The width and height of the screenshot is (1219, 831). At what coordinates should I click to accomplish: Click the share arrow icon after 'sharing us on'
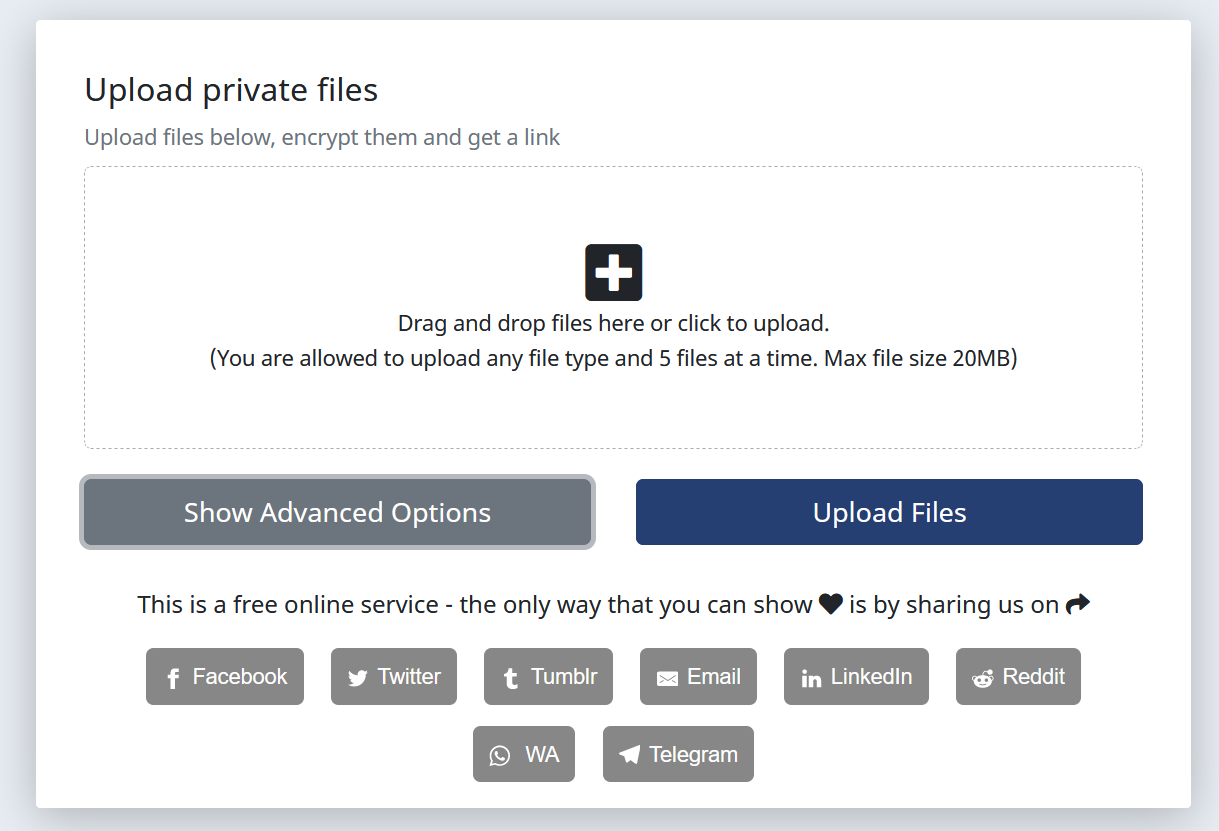pos(1078,602)
